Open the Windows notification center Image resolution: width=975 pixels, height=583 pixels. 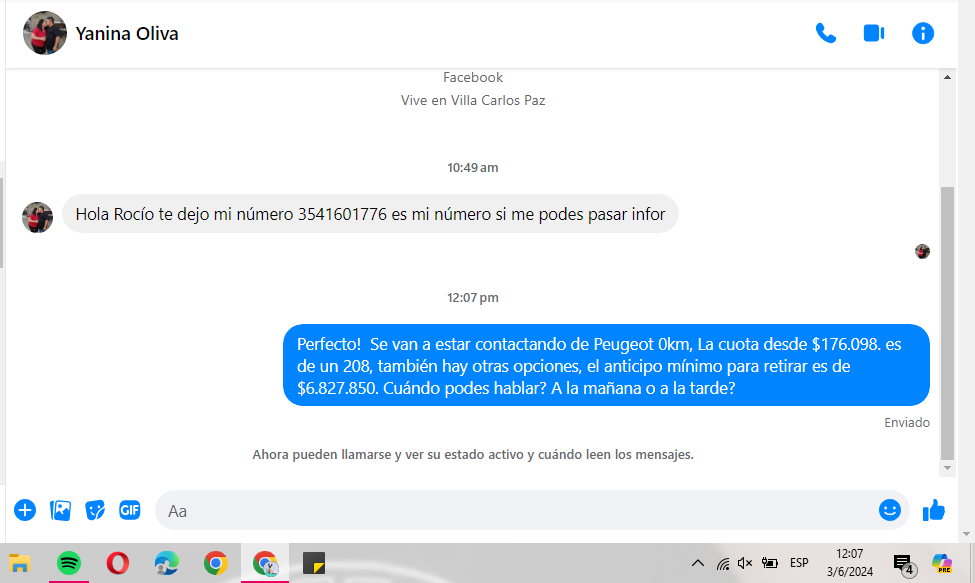902,563
